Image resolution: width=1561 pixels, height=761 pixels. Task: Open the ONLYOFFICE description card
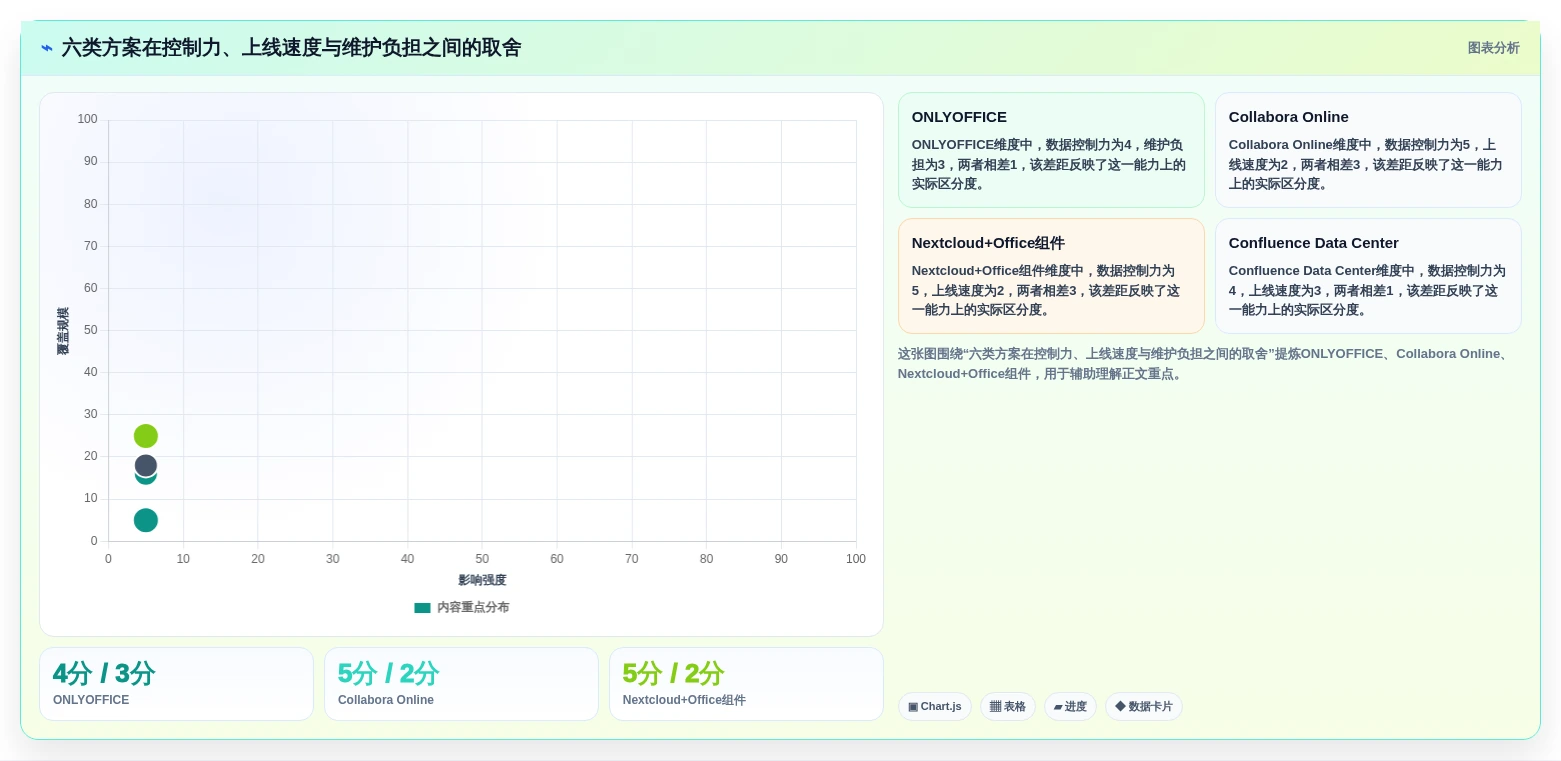(1051, 150)
